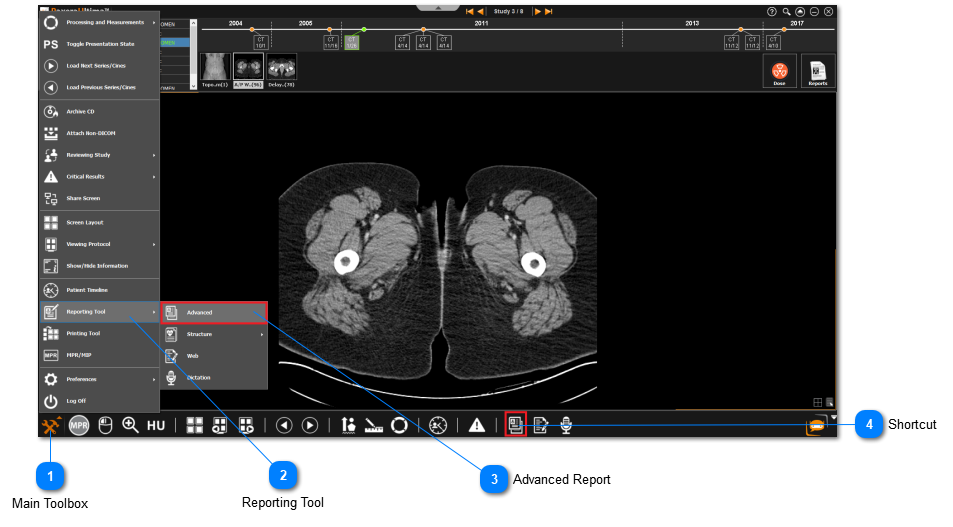
Task: Activate the HU measurement tool
Action: click(156, 425)
